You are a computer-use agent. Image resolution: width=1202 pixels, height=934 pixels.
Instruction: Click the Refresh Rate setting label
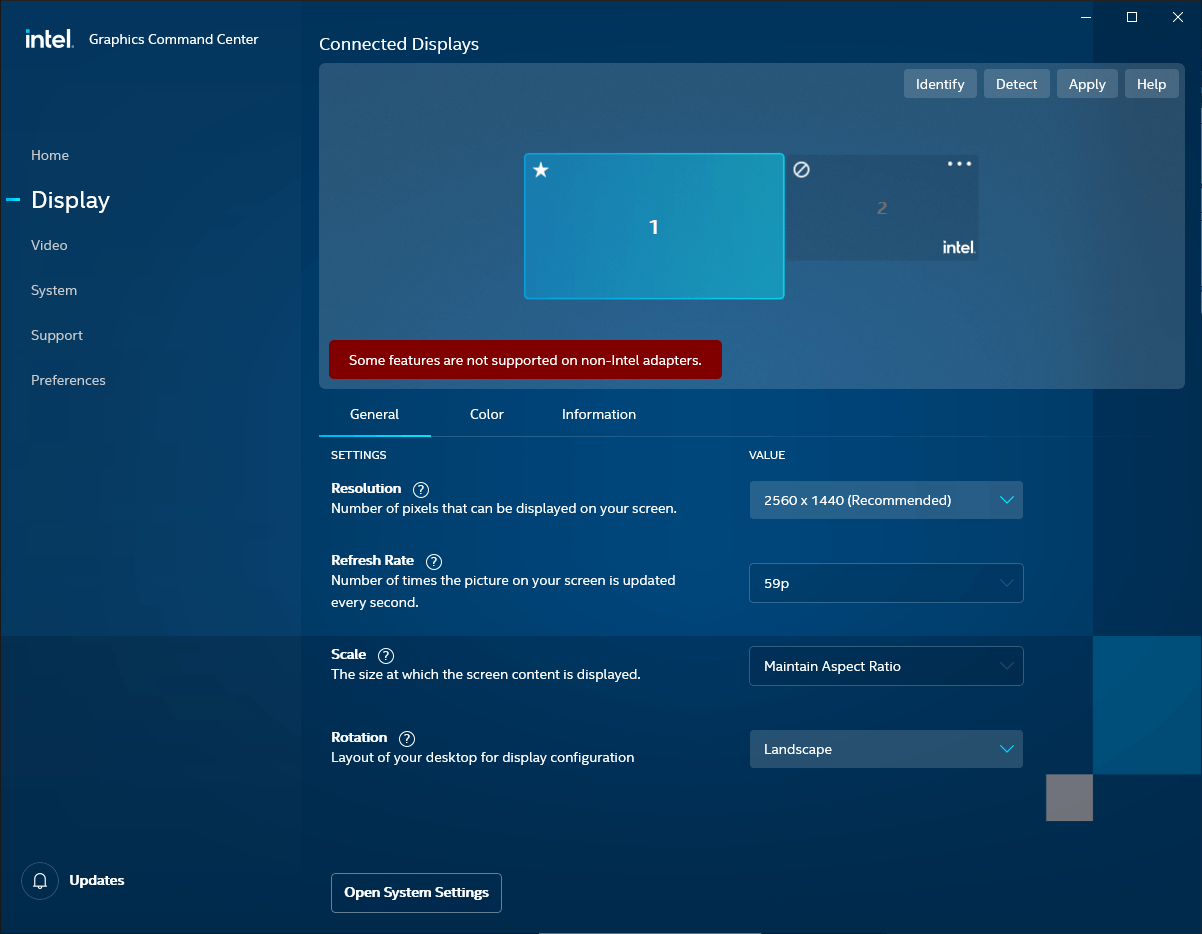point(372,561)
